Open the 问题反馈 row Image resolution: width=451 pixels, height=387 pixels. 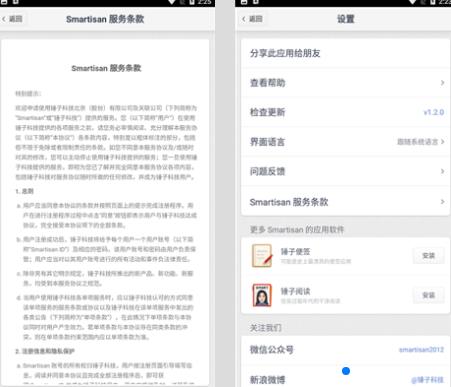tap(345, 171)
